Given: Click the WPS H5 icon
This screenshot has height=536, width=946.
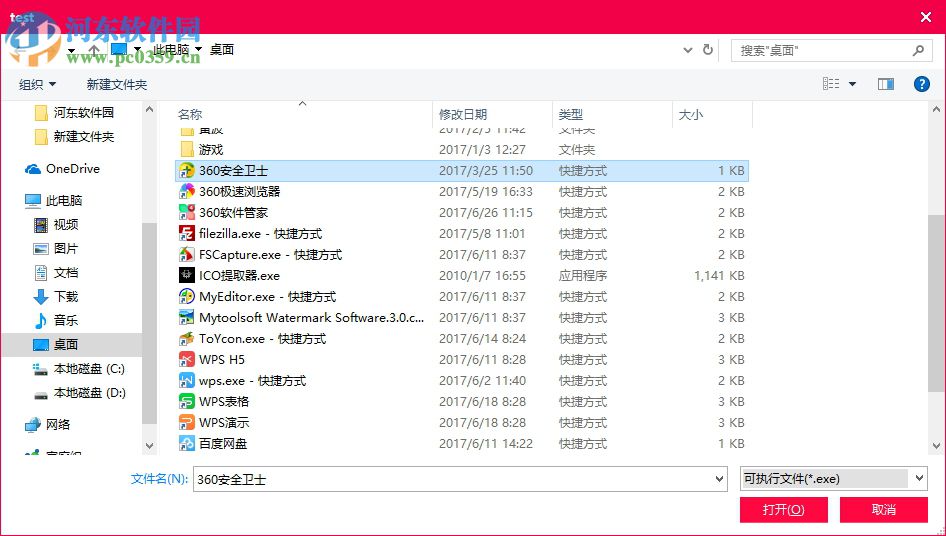Looking at the screenshot, I should 186,360.
